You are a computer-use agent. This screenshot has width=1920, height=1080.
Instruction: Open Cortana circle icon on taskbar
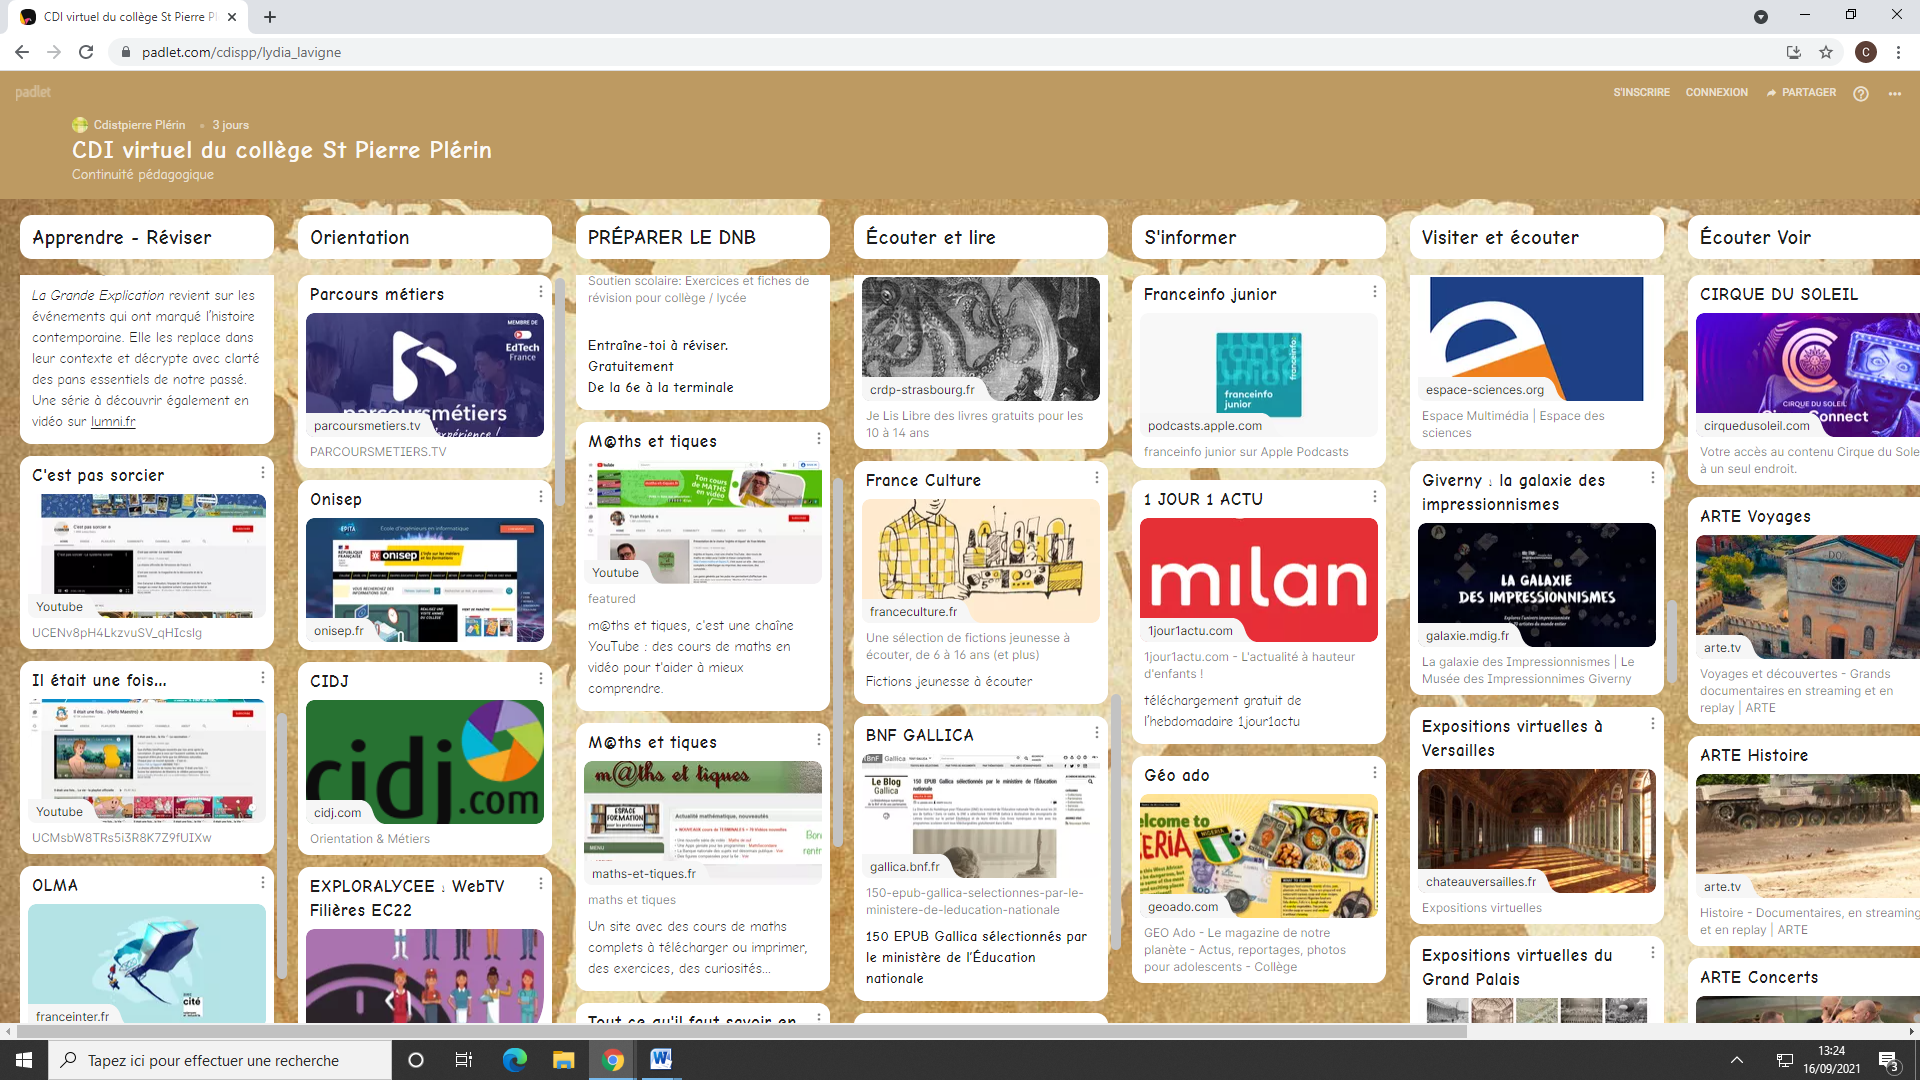tap(416, 1060)
